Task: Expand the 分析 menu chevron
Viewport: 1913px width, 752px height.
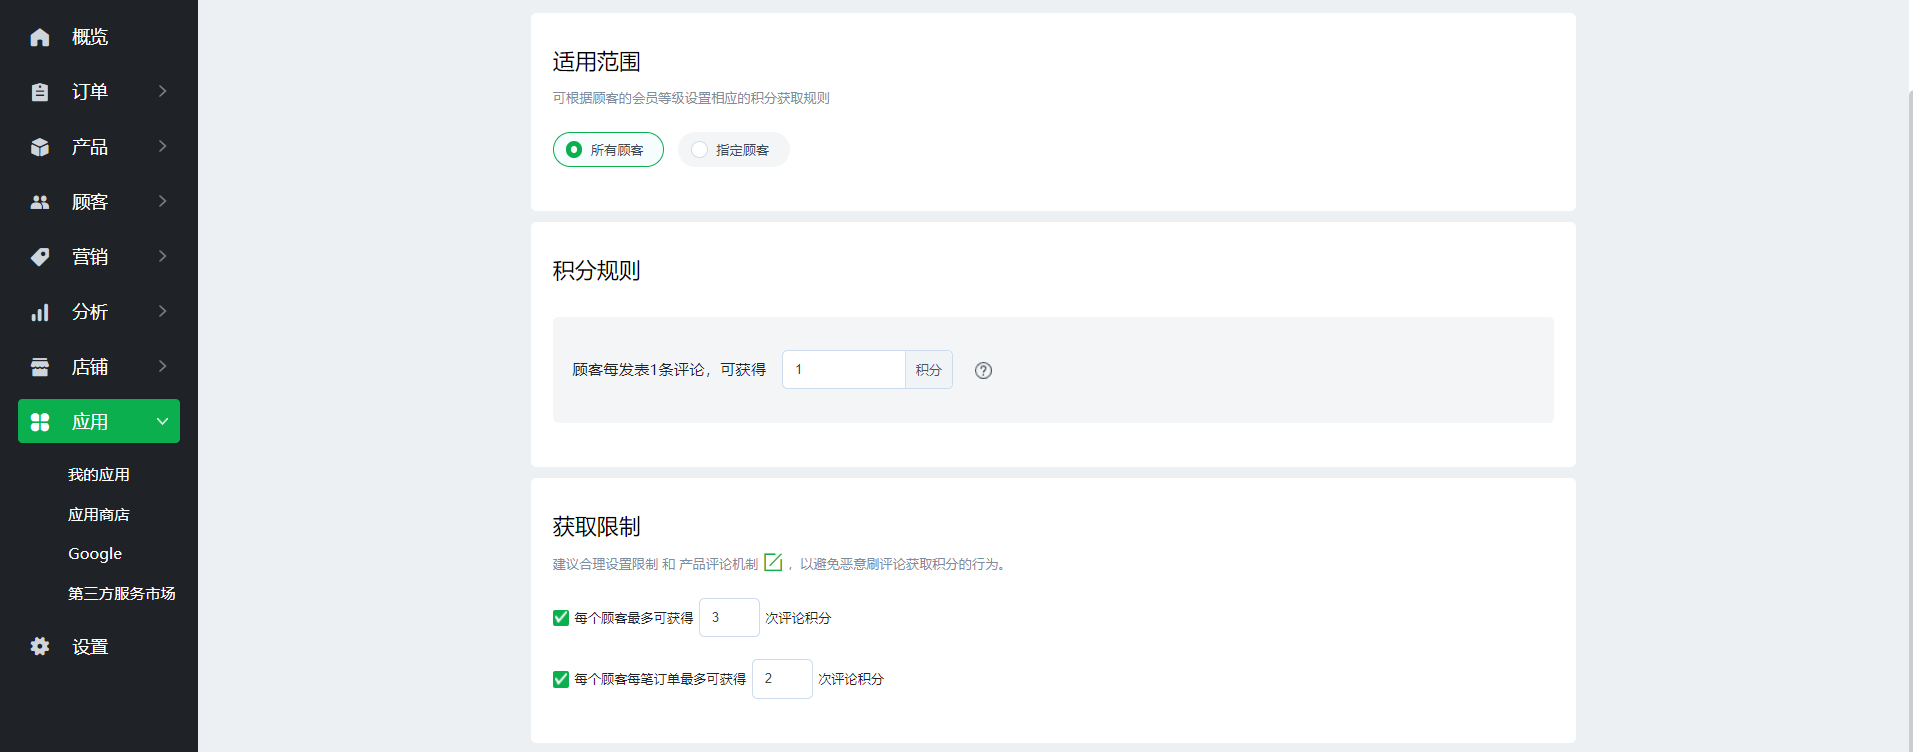Action: pyautogui.click(x=162, y=311)
